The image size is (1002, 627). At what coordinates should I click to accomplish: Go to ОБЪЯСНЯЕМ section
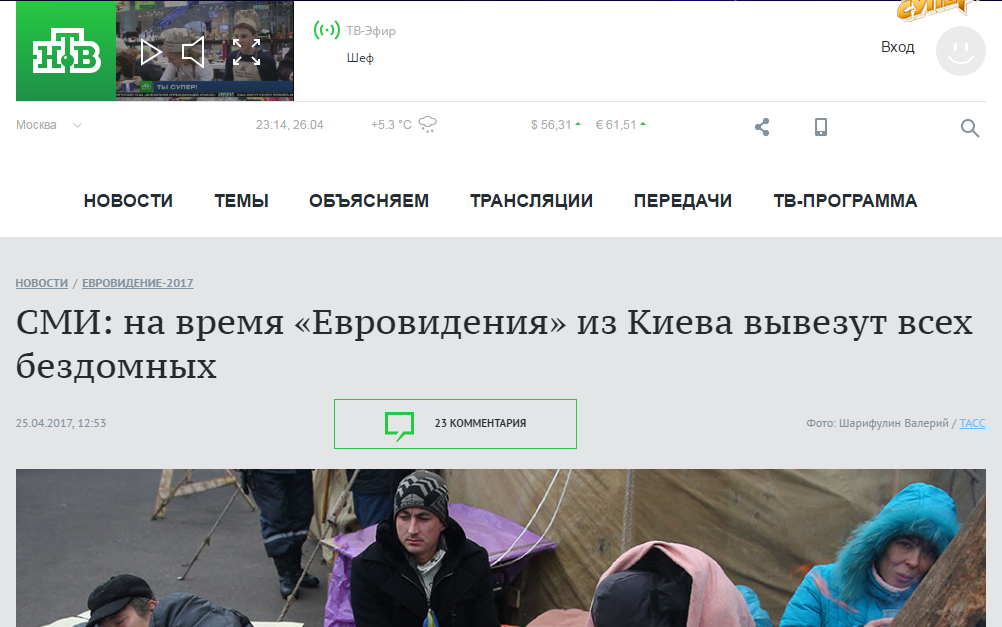369,201
